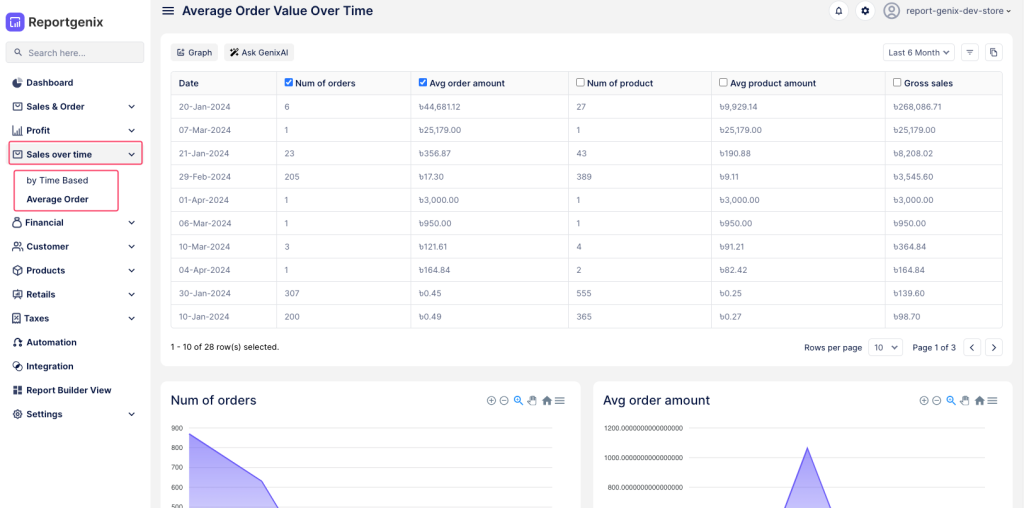Expand the Financial sidebar section
This screenshot has height=508, width=1024.
(x=75, y=222)
